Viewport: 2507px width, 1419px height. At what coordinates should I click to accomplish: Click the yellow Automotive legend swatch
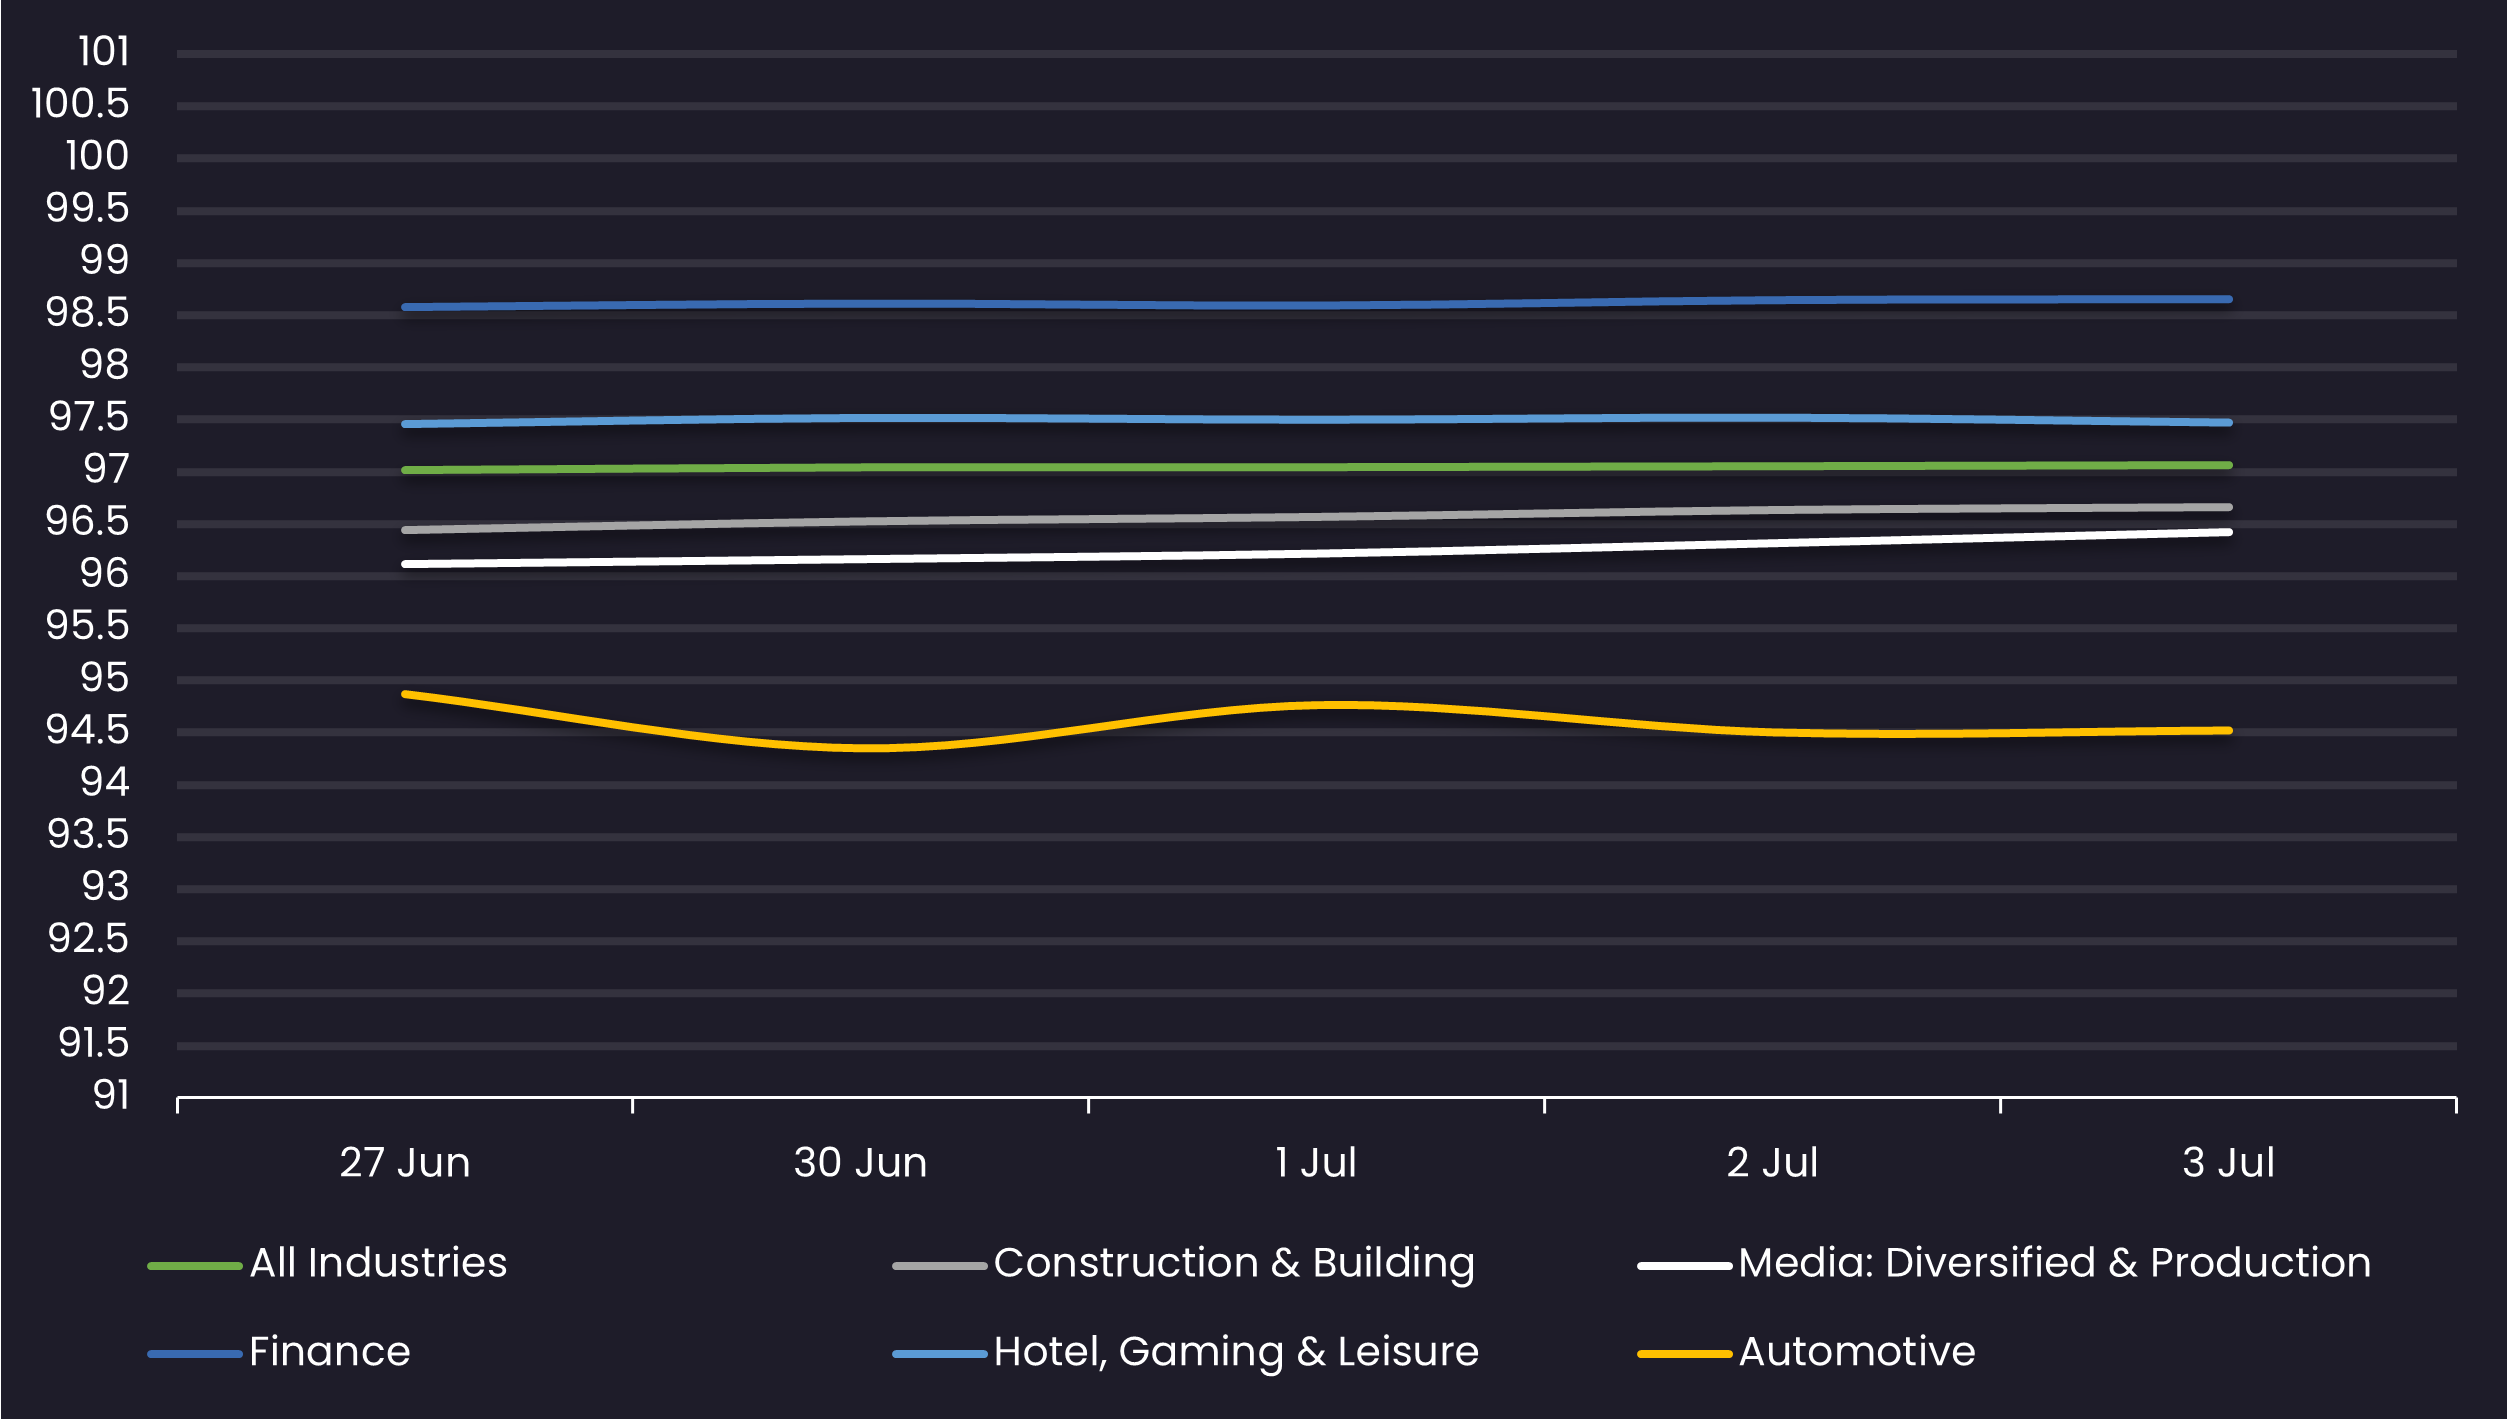click(x=1684, y=1354)
